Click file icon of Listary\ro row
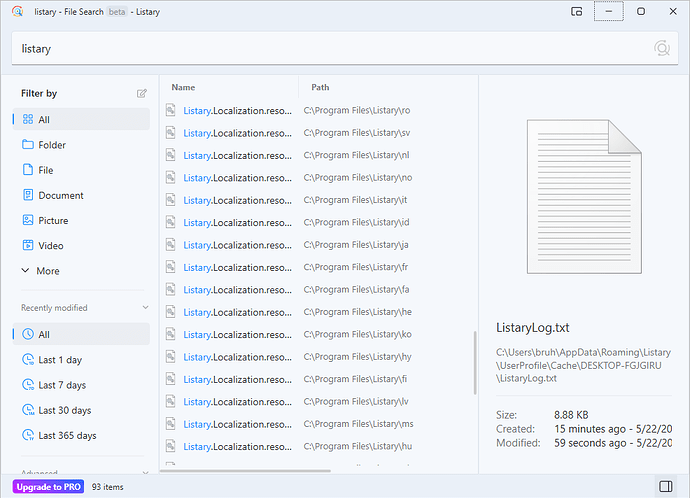Viewport: 690px width, 498px height. (x=170, y=110)
